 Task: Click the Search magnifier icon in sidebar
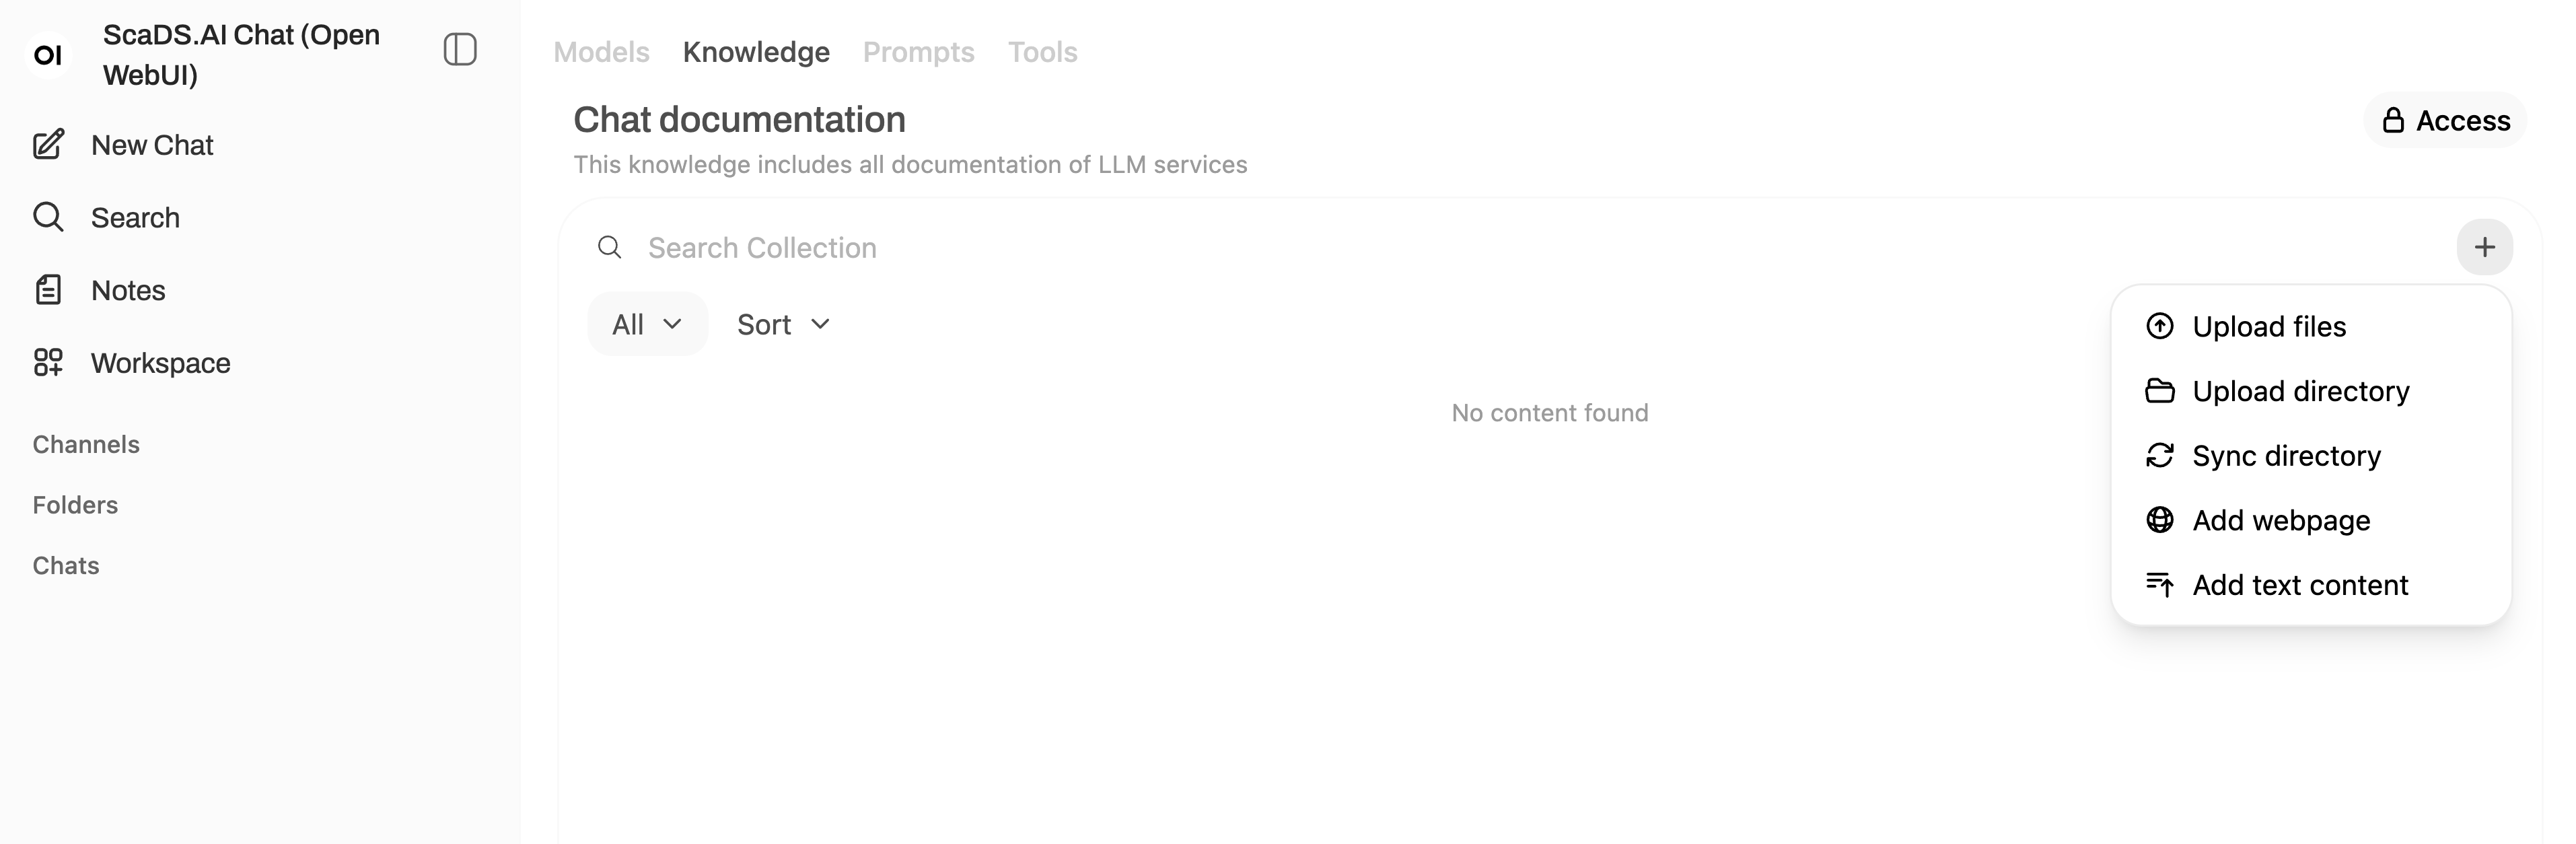(48, 217)
